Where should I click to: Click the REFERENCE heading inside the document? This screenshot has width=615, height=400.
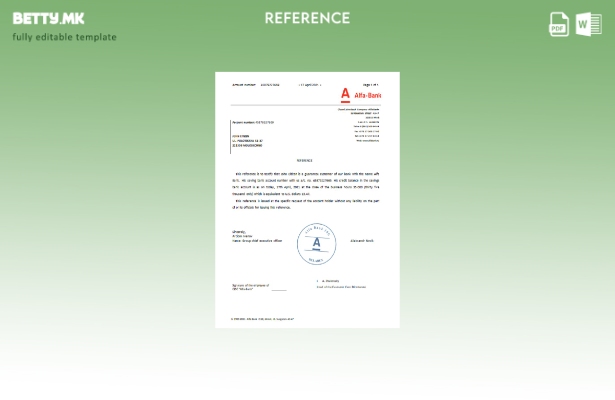(305, 160)
